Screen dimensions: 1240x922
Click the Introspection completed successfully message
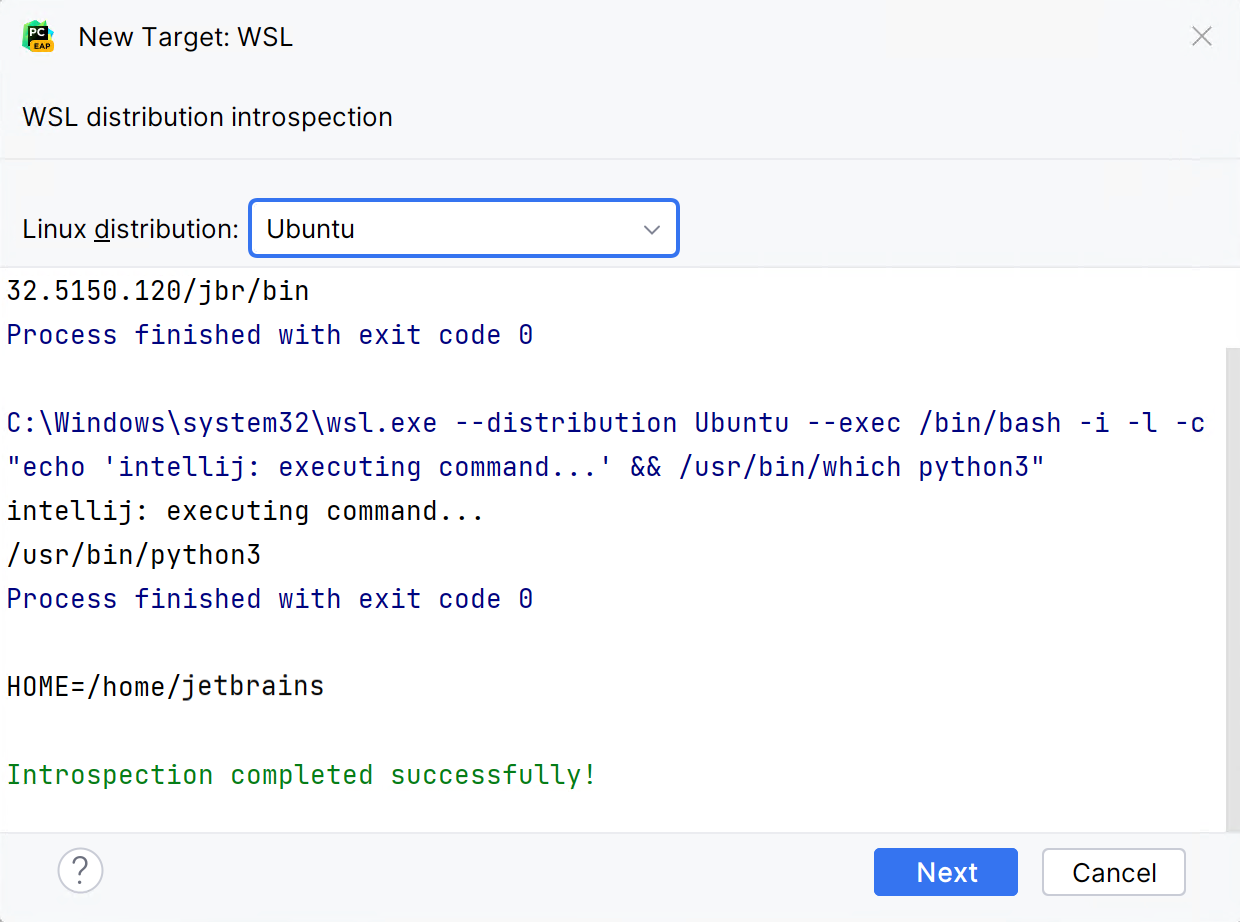click(300, 774)
